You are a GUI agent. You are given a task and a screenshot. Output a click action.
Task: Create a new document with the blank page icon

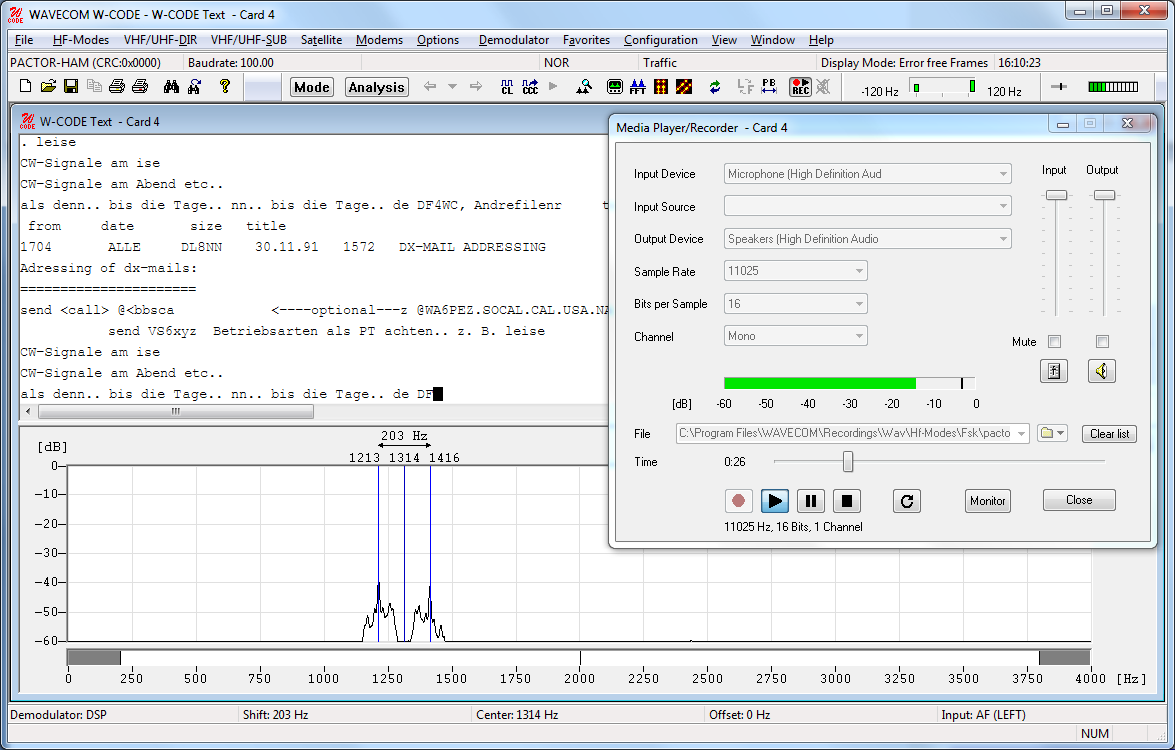point(25,87)
